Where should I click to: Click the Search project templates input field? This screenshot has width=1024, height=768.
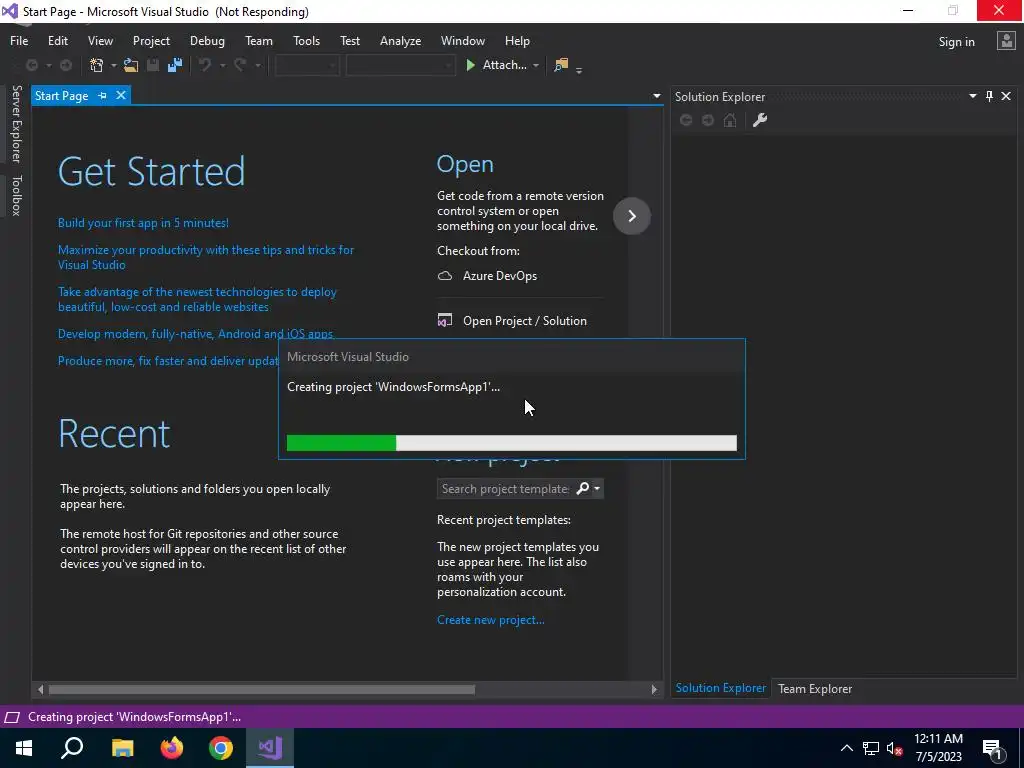click(505, 488)
